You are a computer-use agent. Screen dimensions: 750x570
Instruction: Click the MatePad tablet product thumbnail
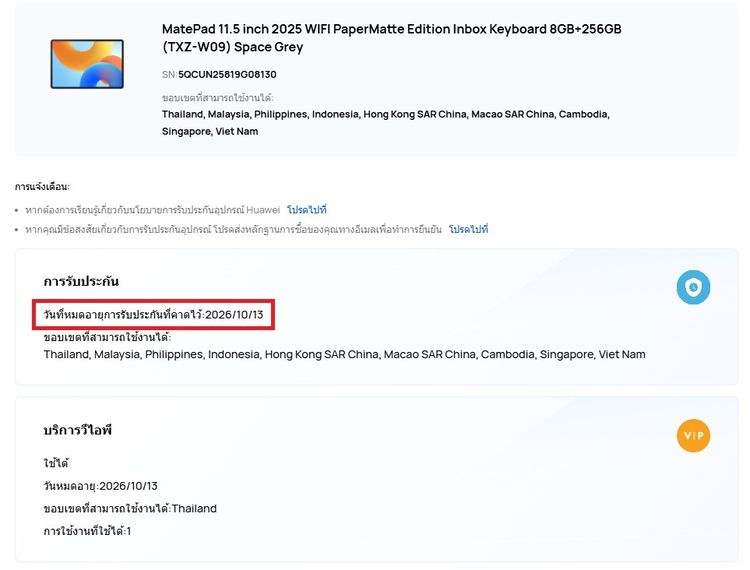pyautogui.click(x=87, y=64)
